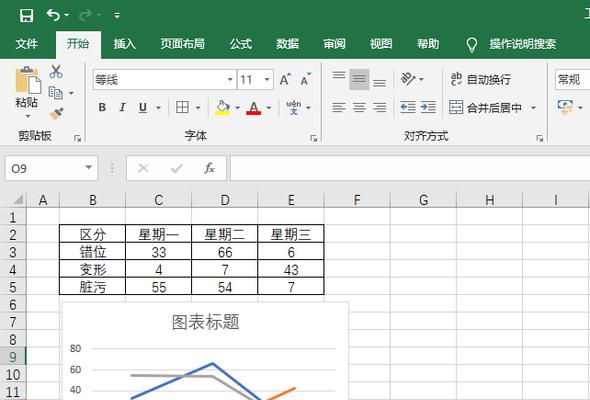Click the formula bar input
The height and width of the screenshot is (400, 590).
[x=410, y=168]
